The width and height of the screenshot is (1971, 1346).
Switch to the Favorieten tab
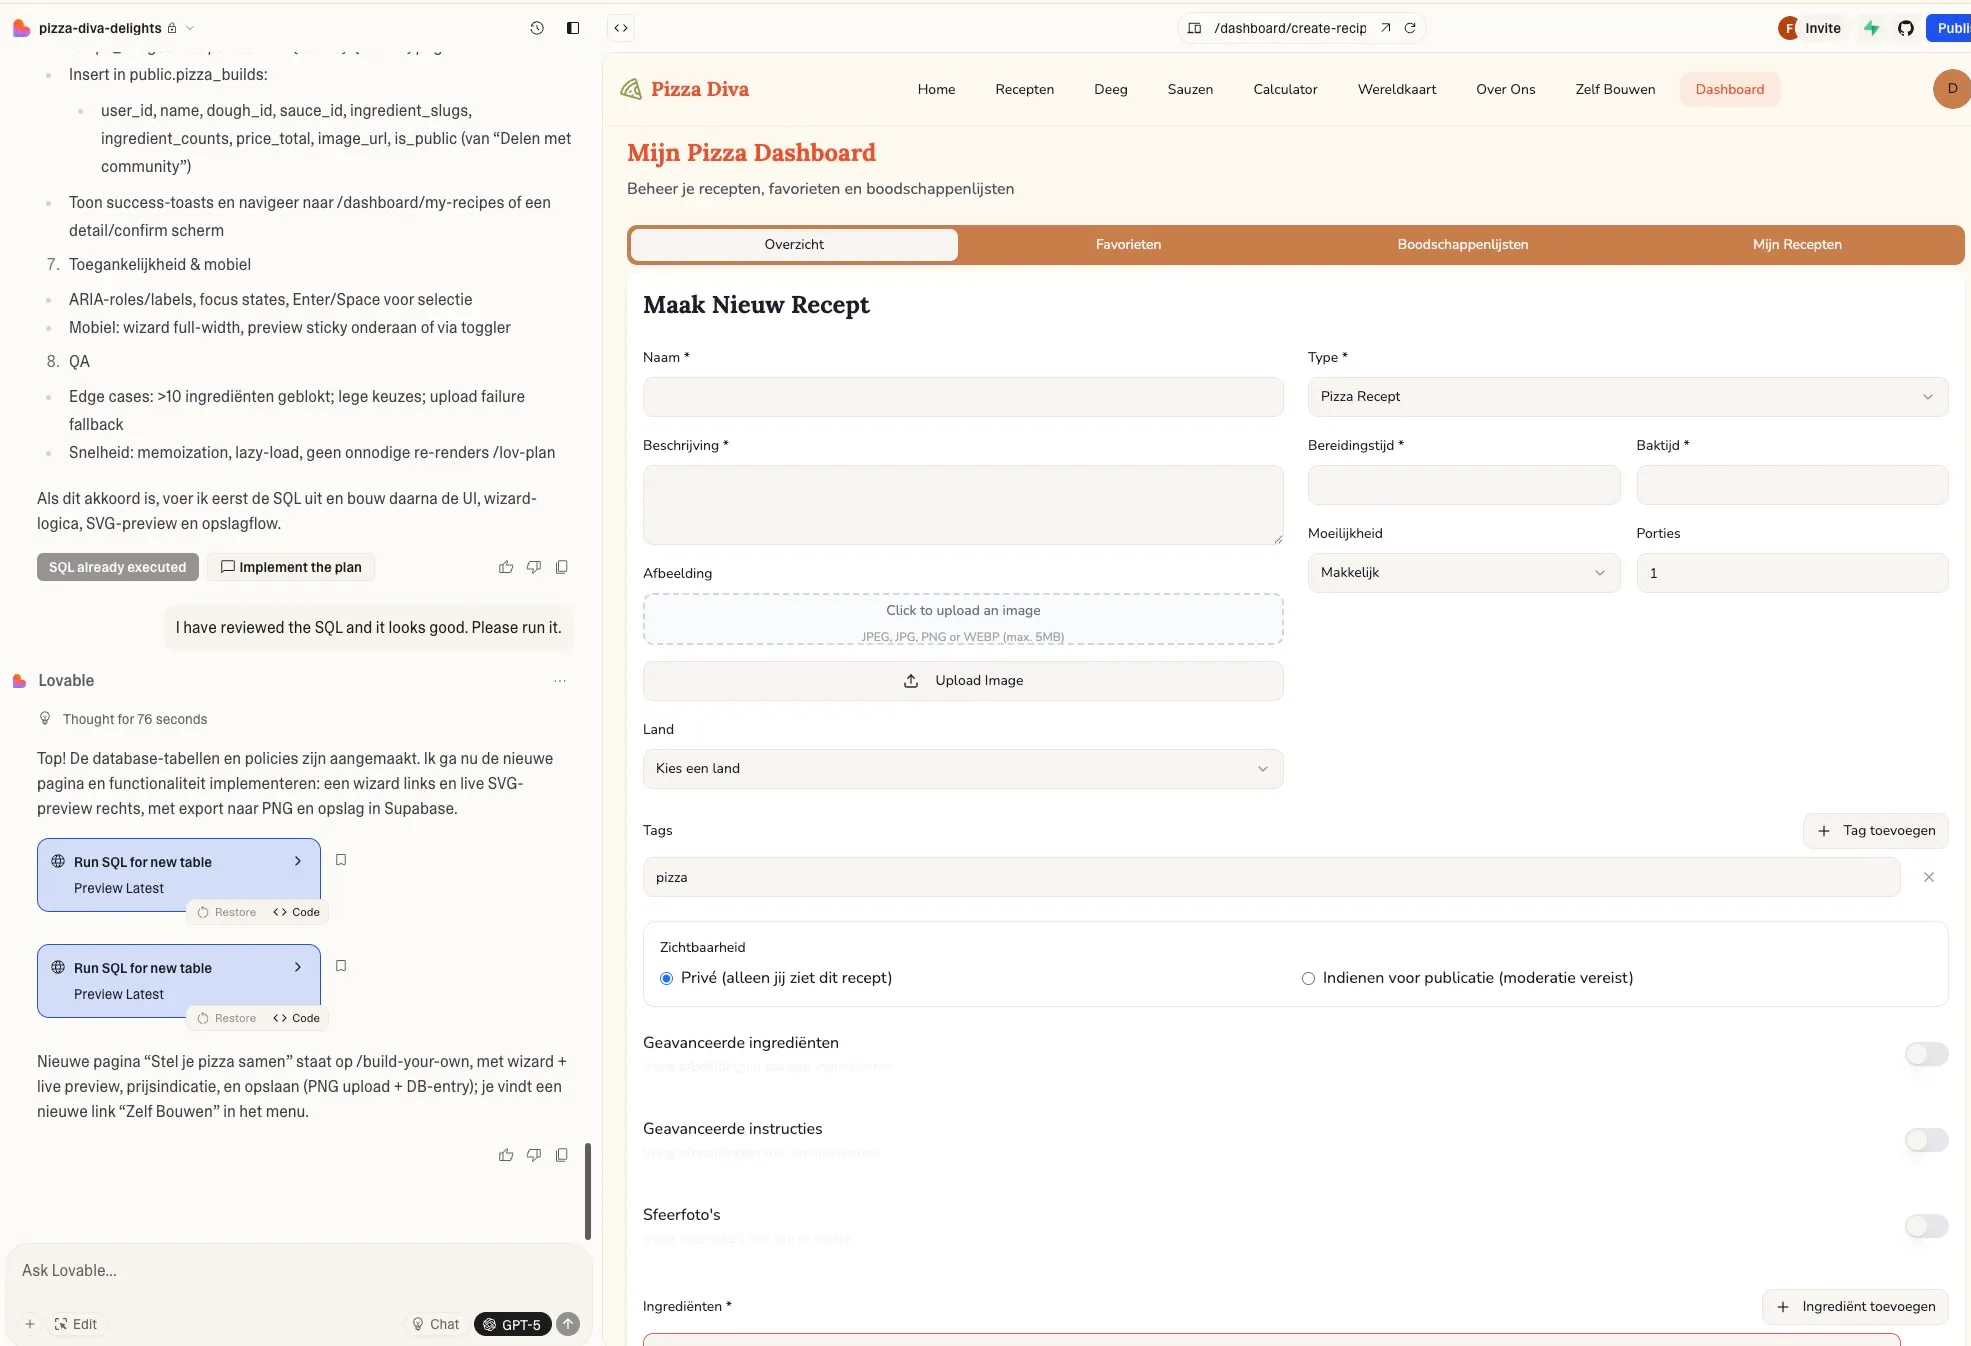1128,245
